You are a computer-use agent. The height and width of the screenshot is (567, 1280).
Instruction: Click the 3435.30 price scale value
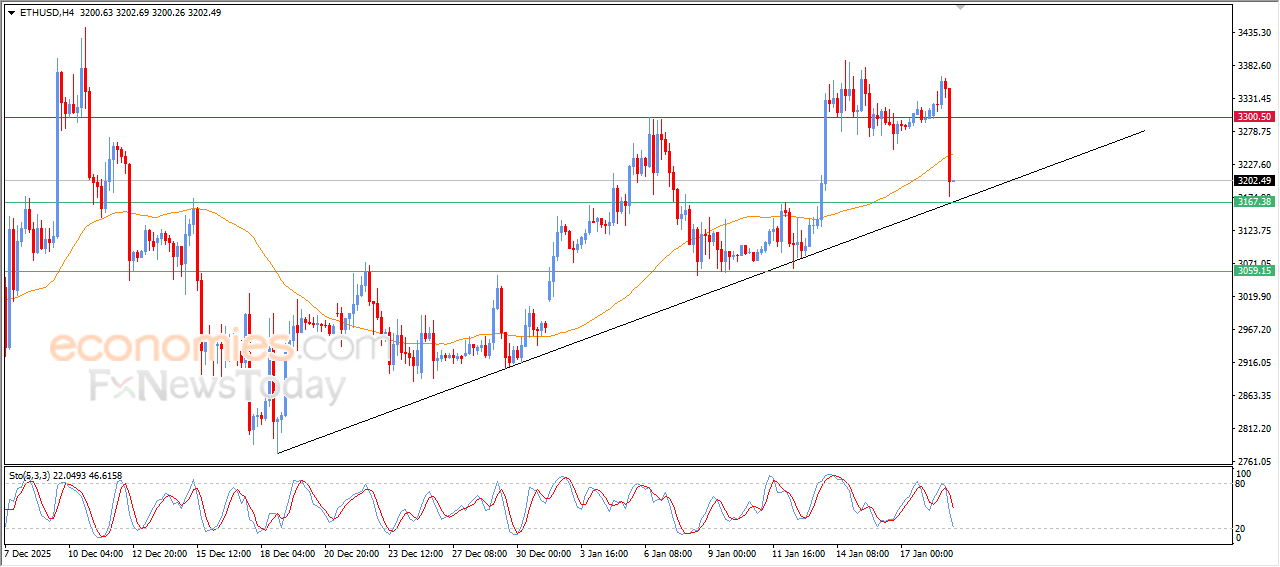(x=1253, y=33)
